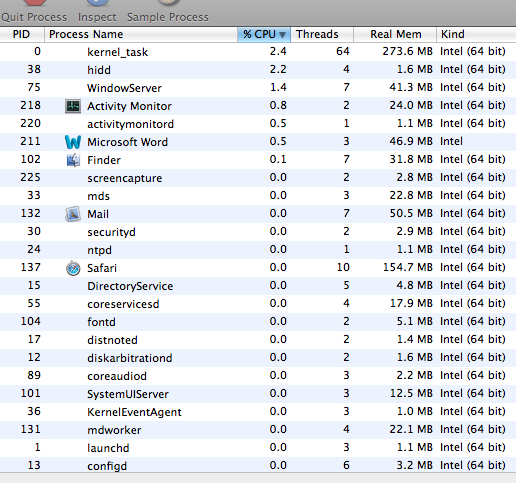The height and width of the screenshot is (483, 516).
Task: Sort by the Threads column header
Action: (322, 34)
